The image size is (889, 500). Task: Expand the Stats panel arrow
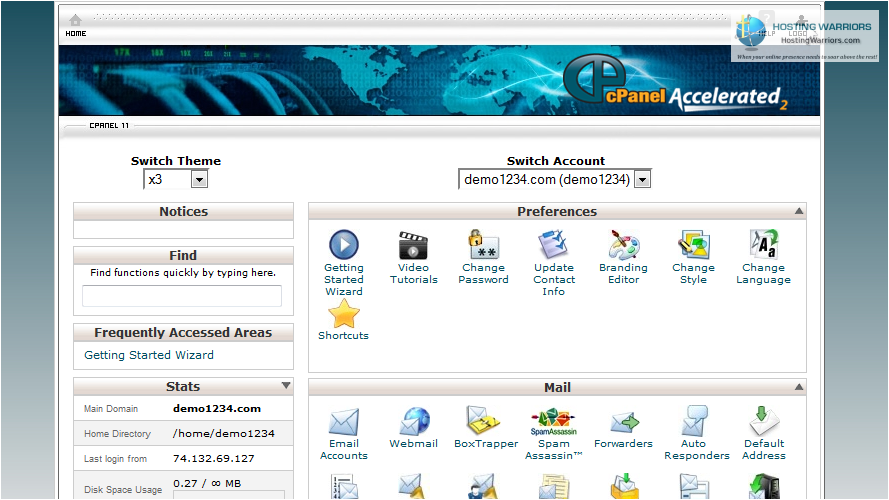coord(286,385)
